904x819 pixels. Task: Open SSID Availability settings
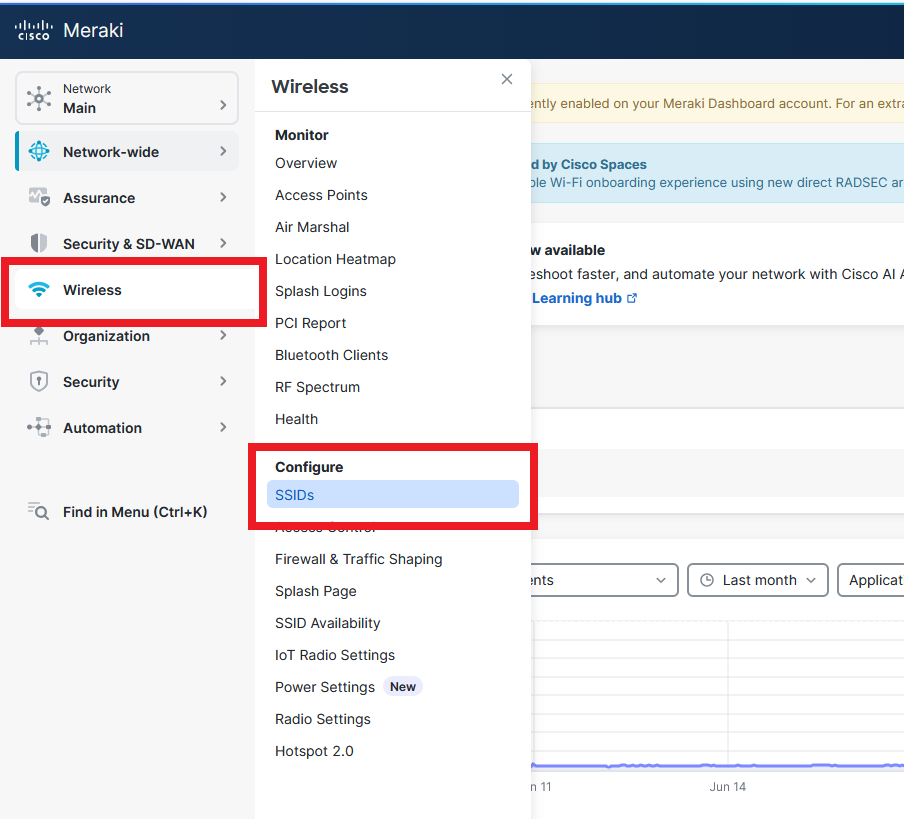click(x=327, y=623)
